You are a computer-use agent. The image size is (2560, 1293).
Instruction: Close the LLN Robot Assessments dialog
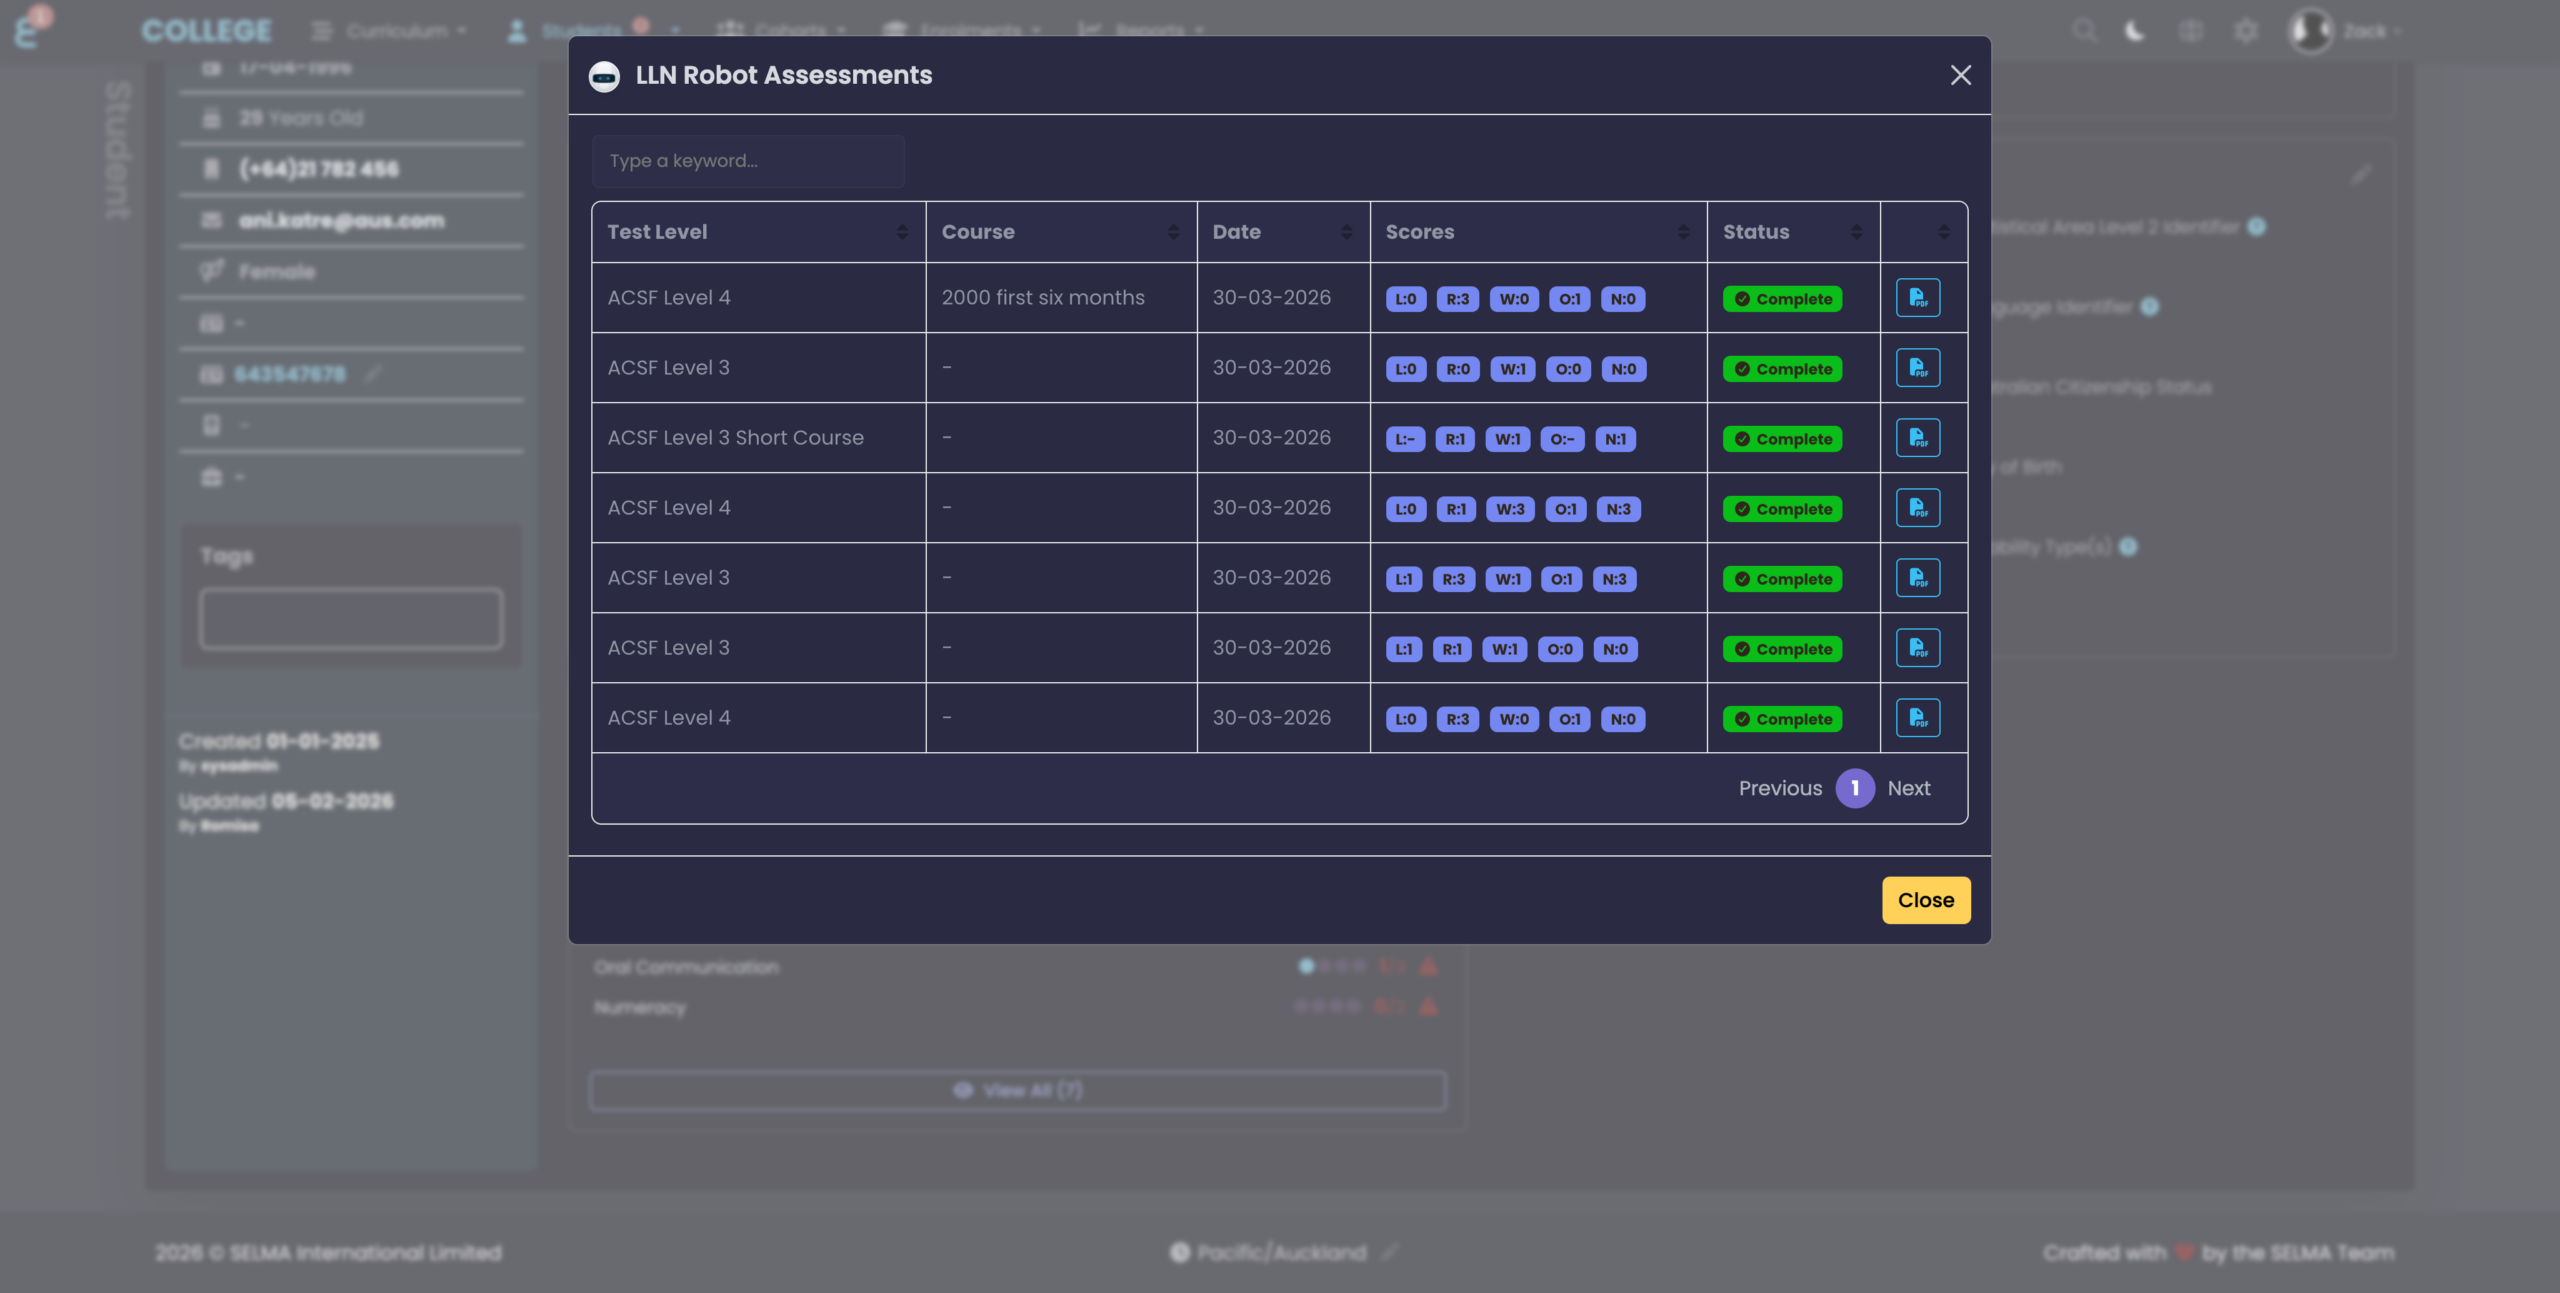click(1960, 75)
